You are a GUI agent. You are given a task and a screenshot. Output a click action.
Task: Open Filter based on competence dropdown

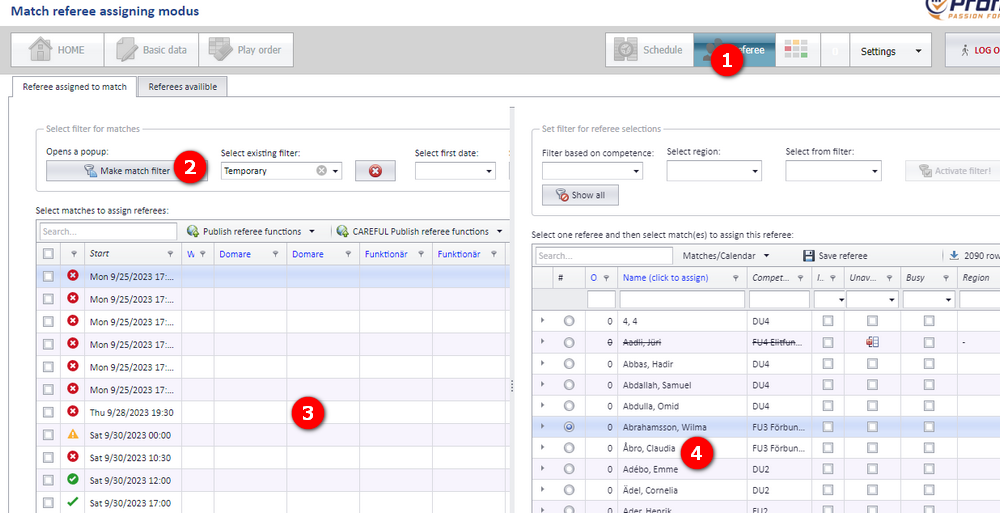[636, 171]
